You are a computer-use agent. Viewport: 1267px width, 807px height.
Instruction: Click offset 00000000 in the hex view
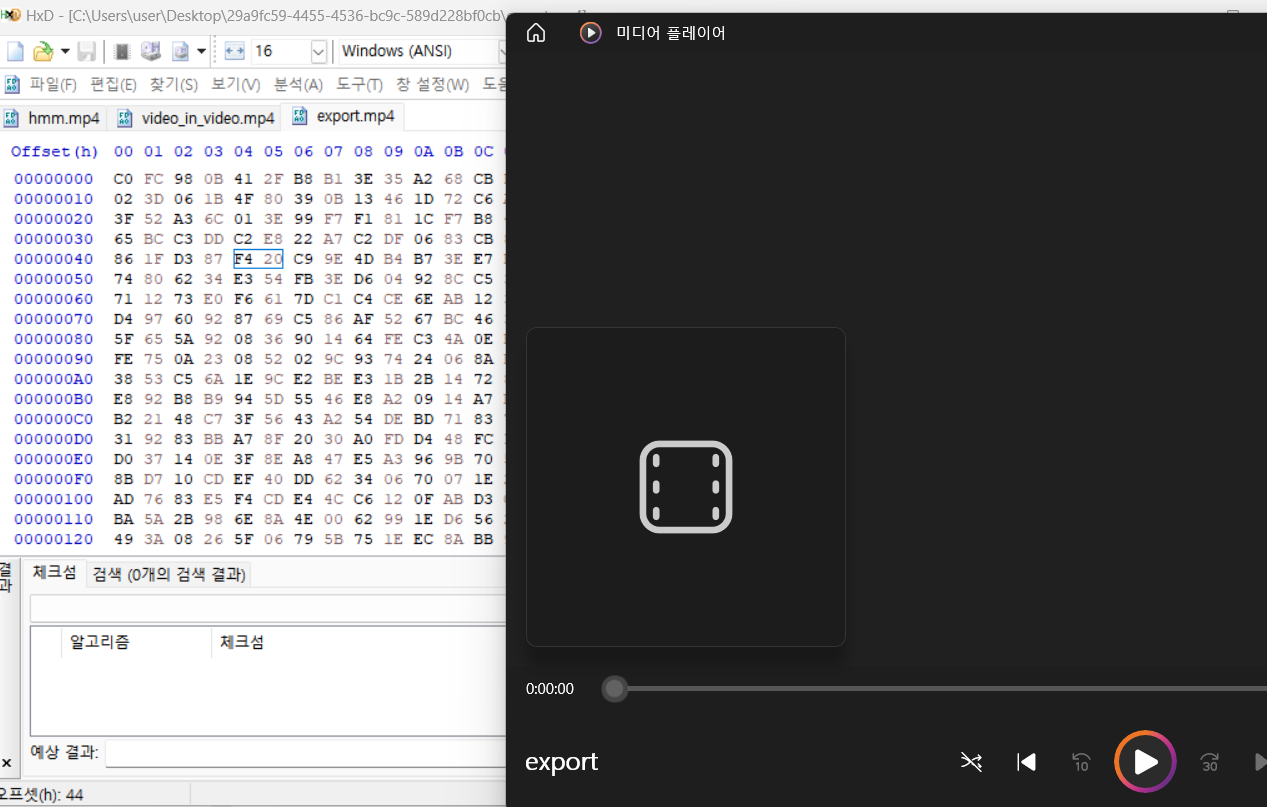54,179
